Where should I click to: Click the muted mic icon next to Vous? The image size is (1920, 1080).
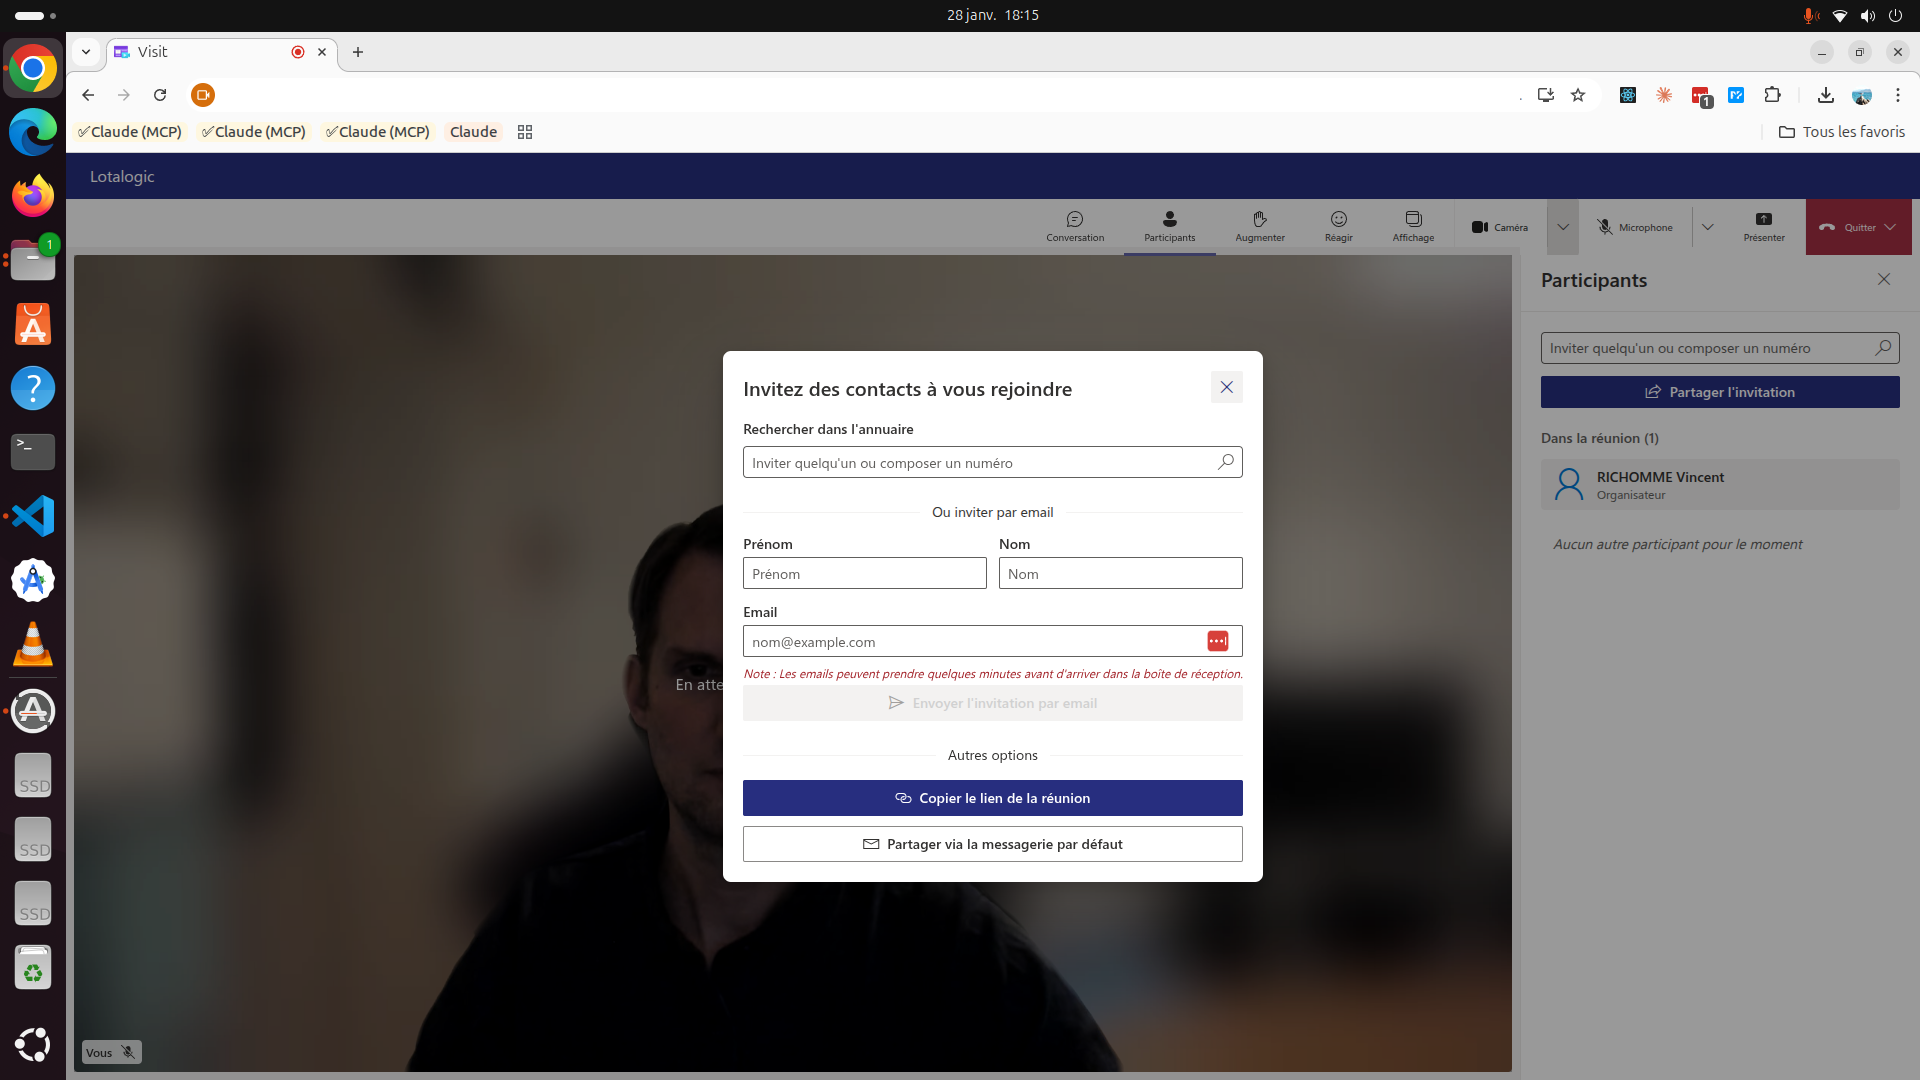point(128,1052)
